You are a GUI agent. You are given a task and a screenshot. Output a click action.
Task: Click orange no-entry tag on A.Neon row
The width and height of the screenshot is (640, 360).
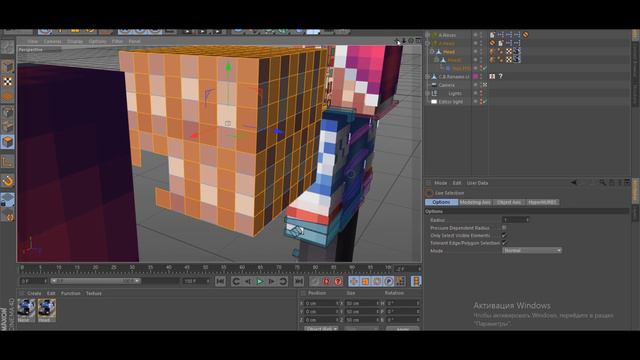[x=525, y=35]
